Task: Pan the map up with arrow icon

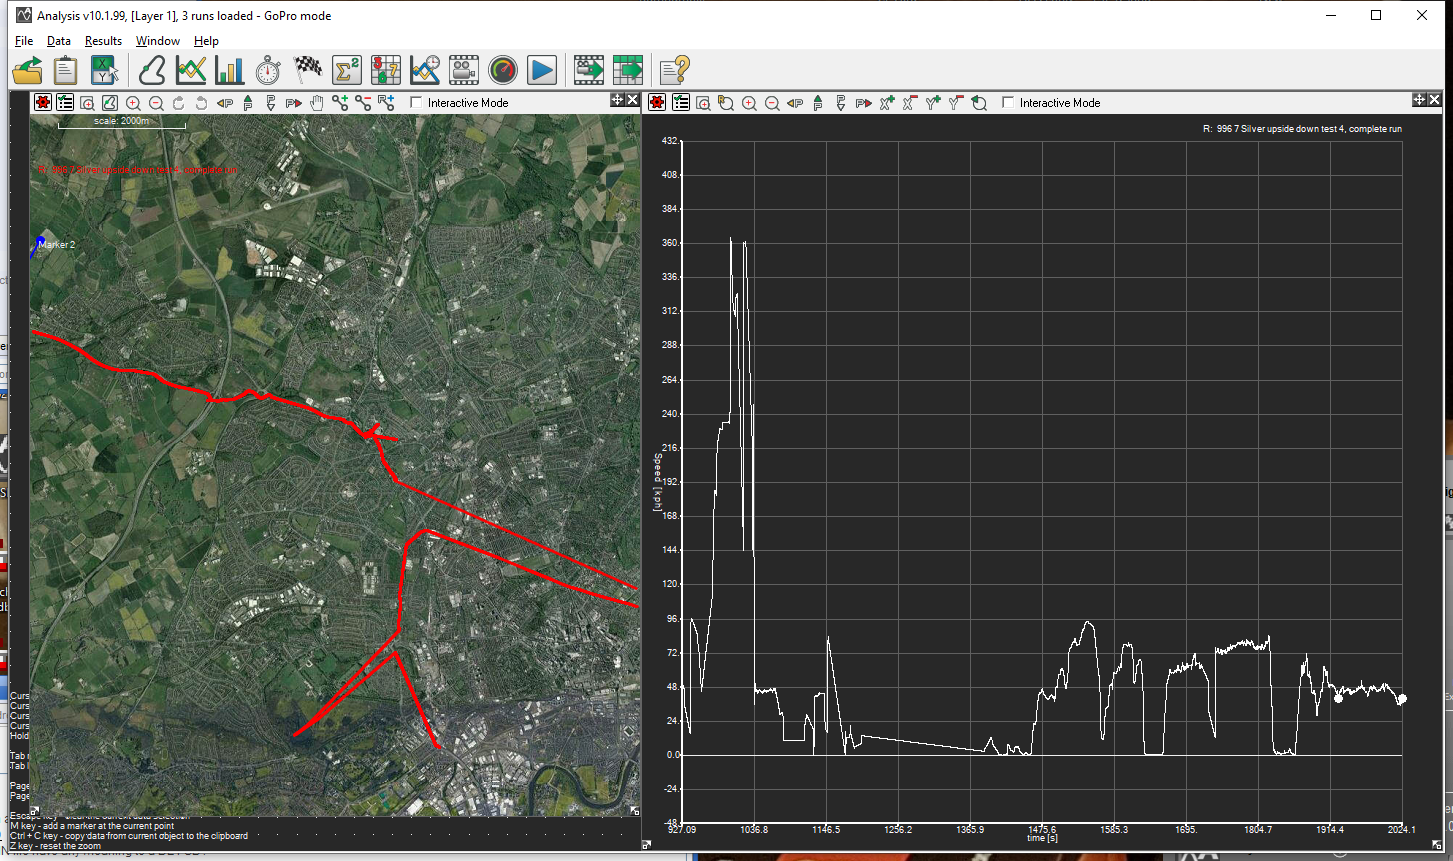Action: [x=248, y=102]
